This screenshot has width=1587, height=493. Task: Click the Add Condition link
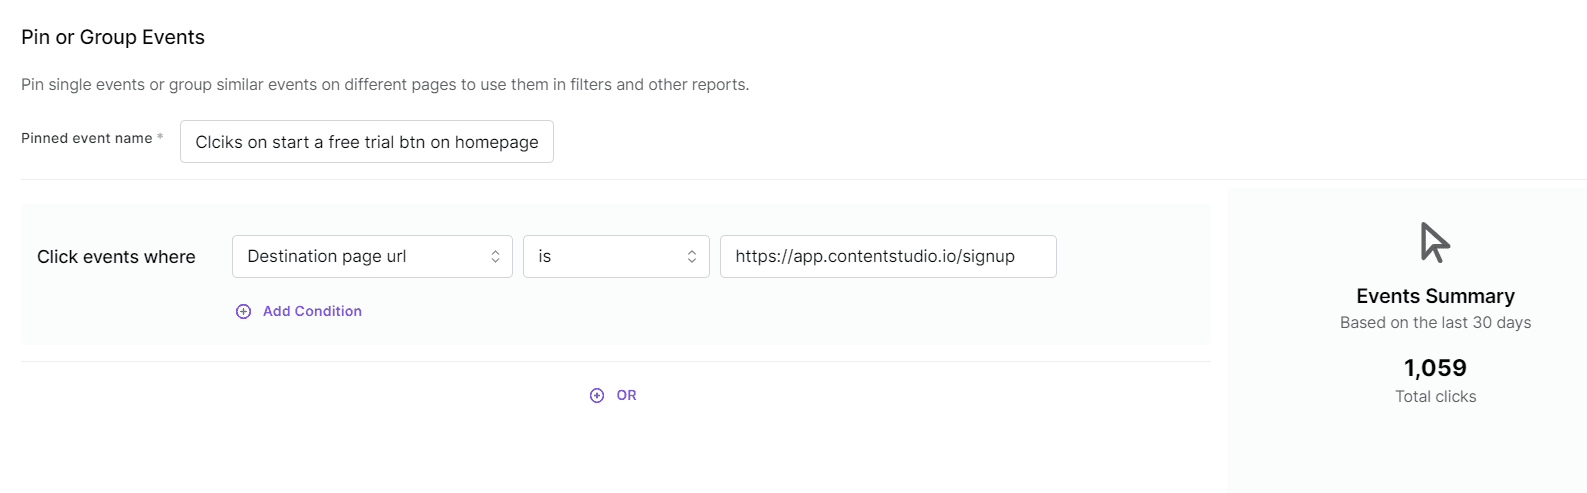click(312, 311)
